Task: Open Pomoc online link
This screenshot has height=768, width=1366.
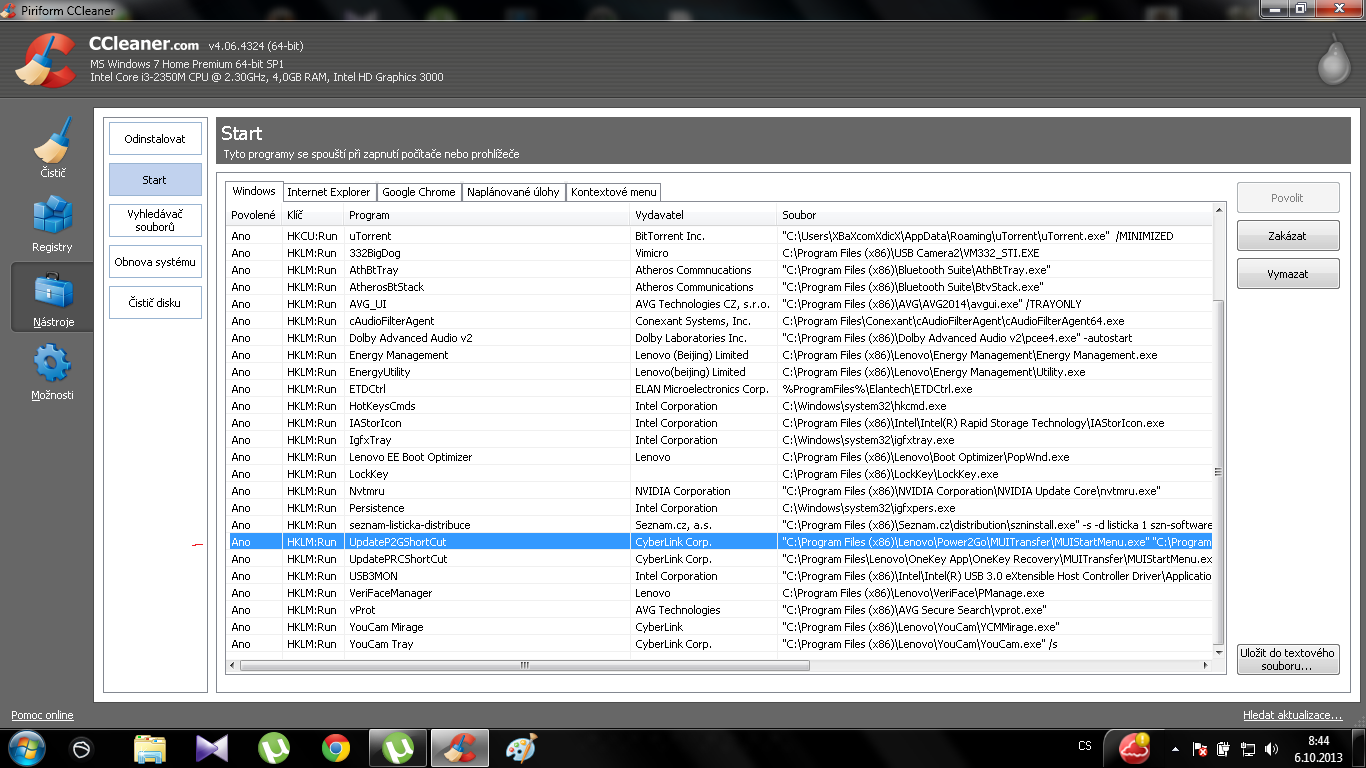Action: coord(42,715)
